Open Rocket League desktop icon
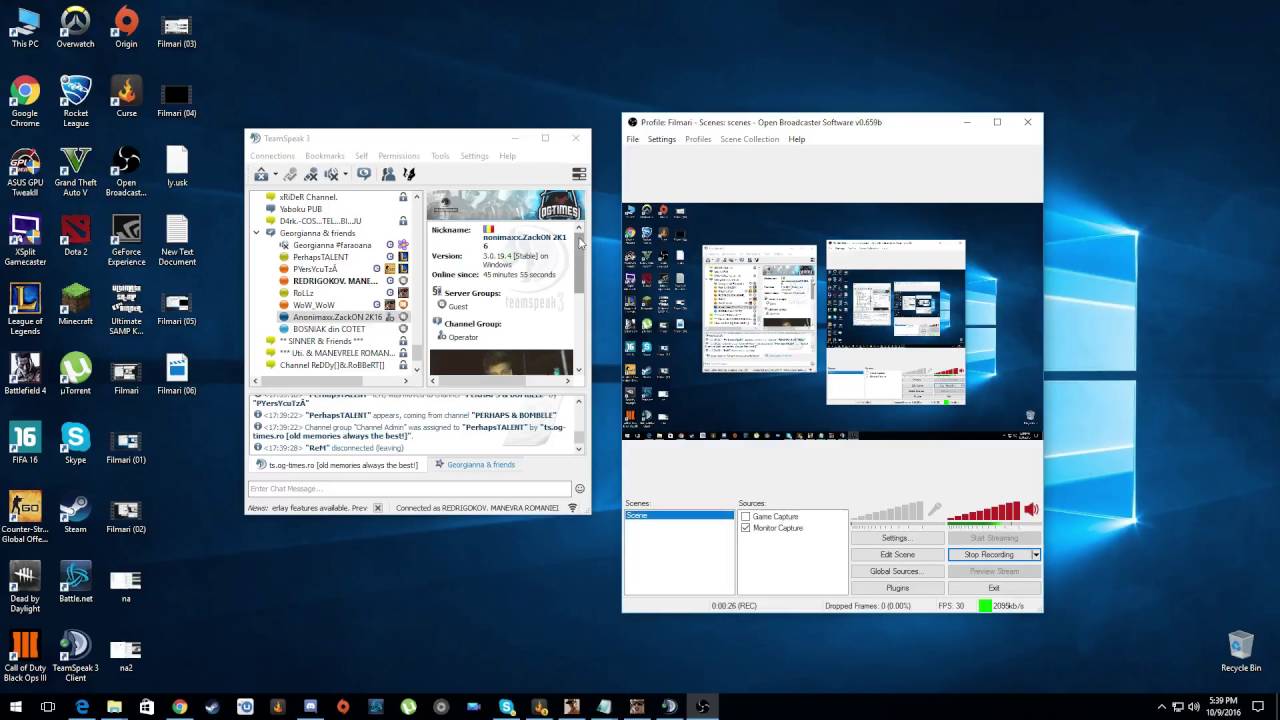Viewport: 1280px width, 720px height. pyautogui.click(x=75, y=102)
